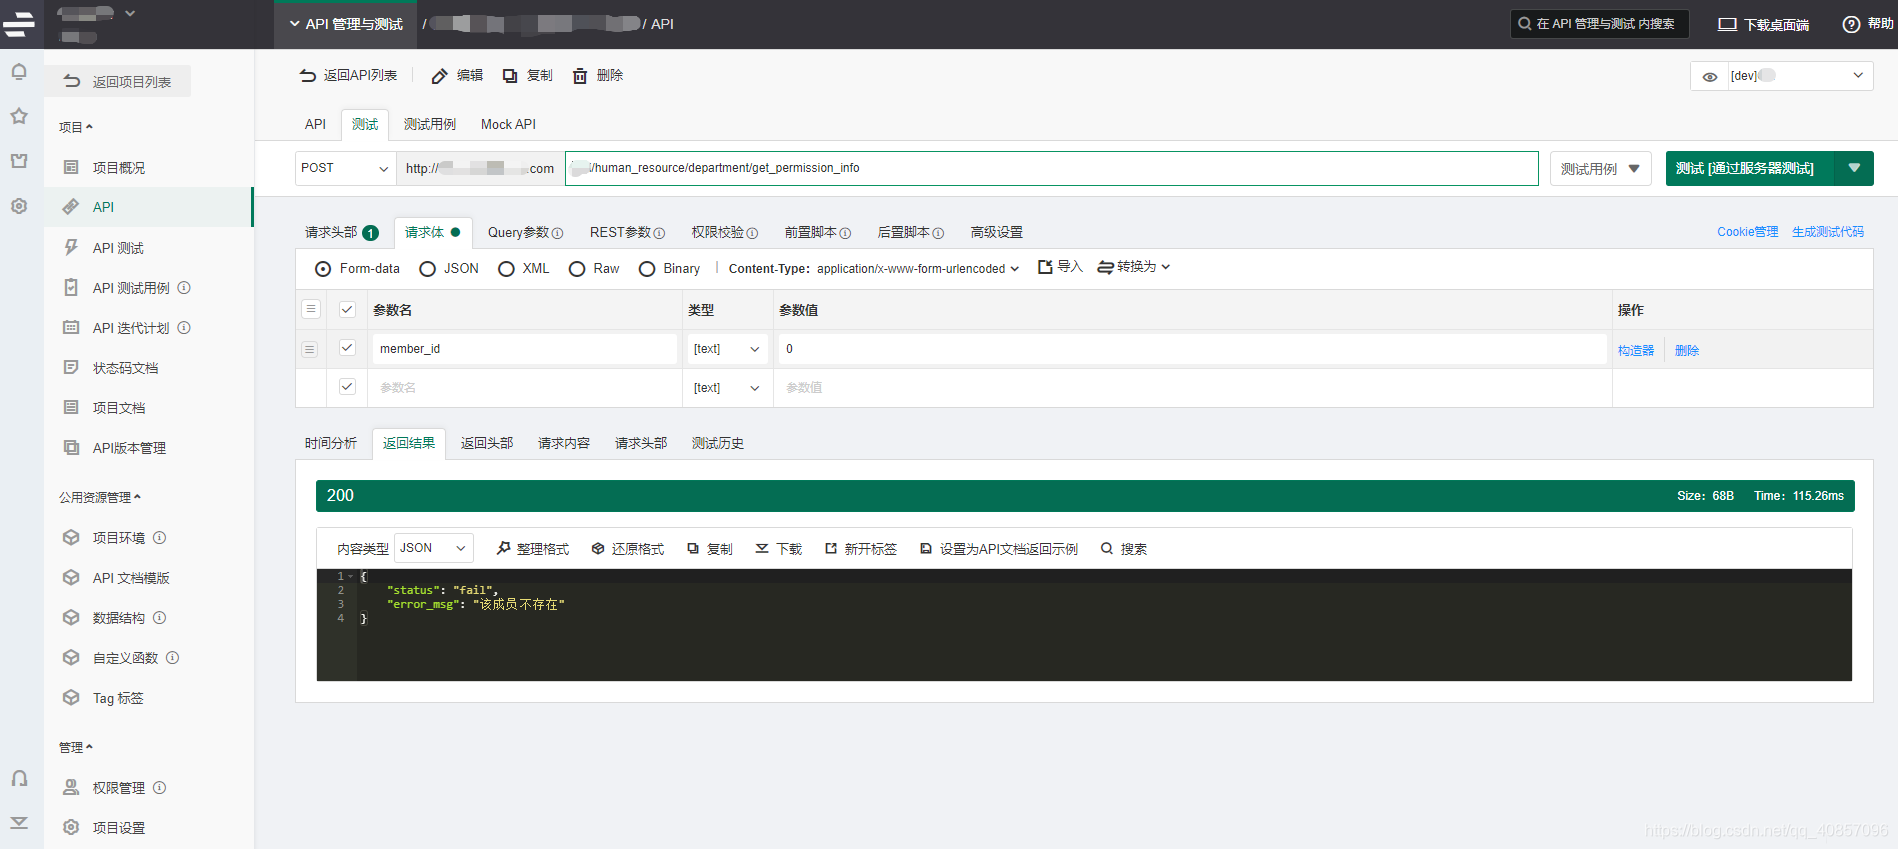Open the [dev] environment dropdown

coord(1800,76)
